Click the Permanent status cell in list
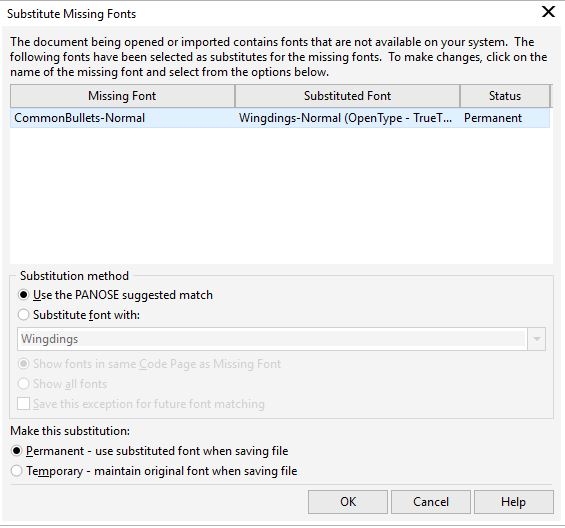This screenshot has height=528, width=565. click(x=493, y=118)
